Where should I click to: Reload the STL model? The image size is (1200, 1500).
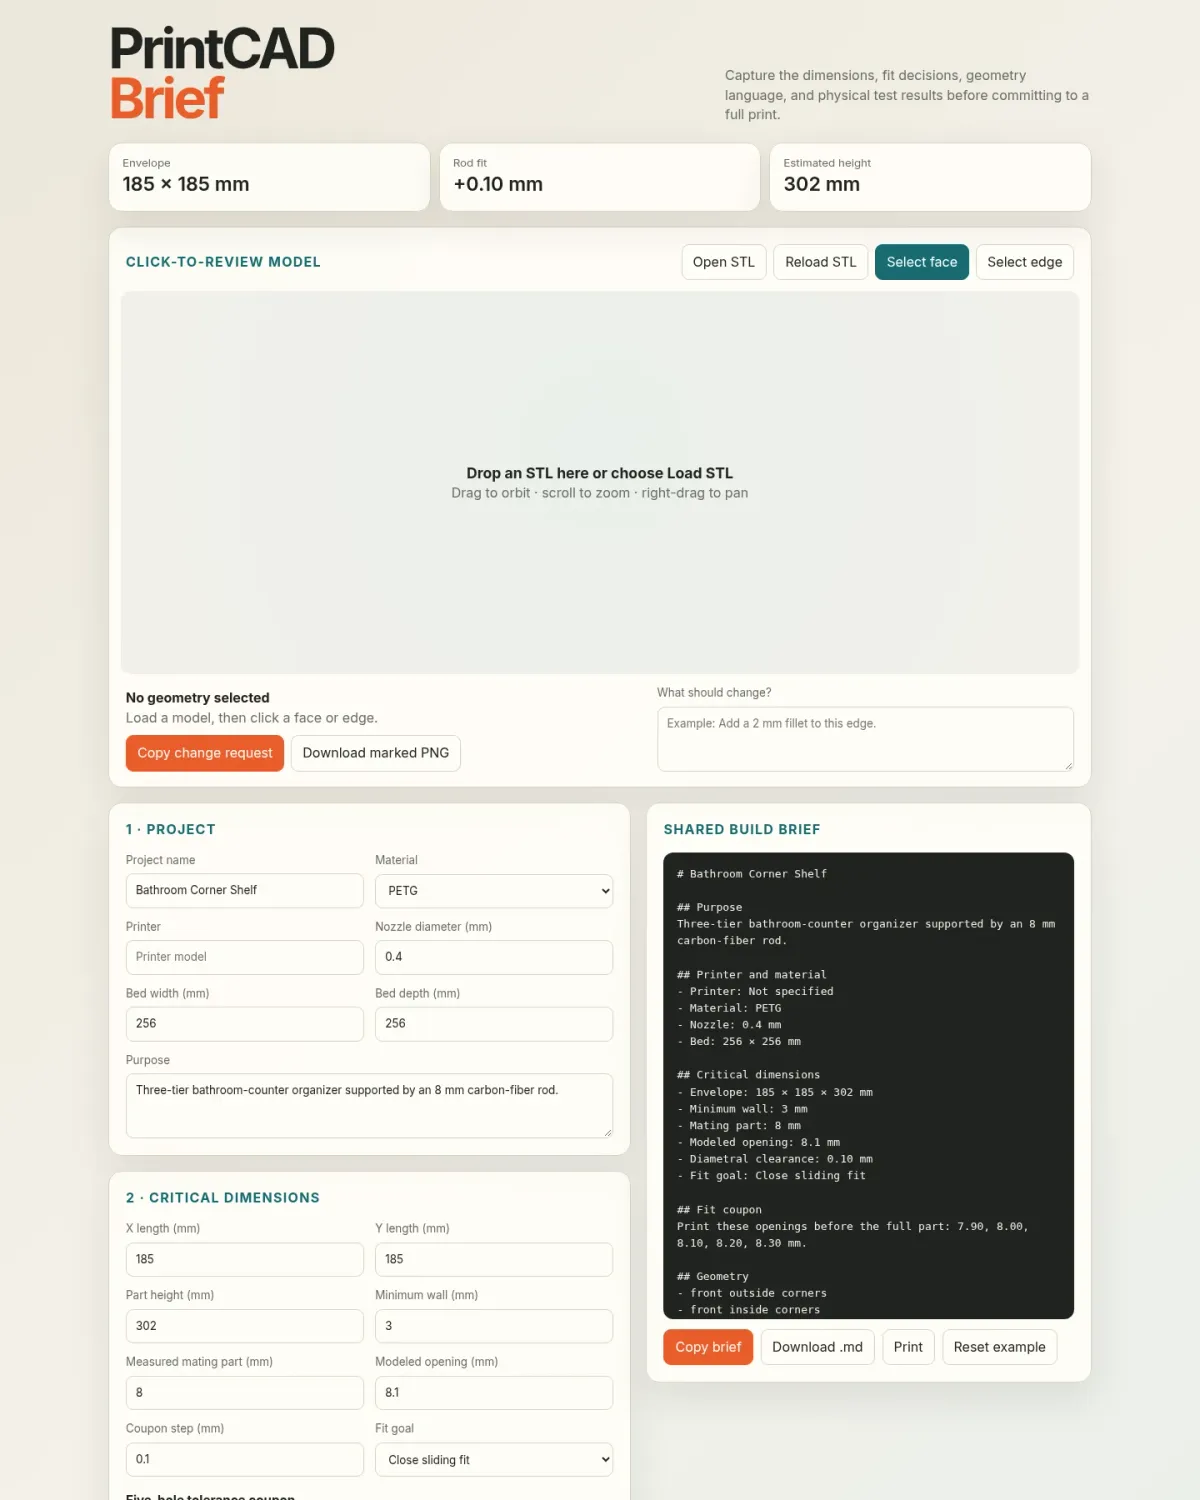(x=821, y=262)
